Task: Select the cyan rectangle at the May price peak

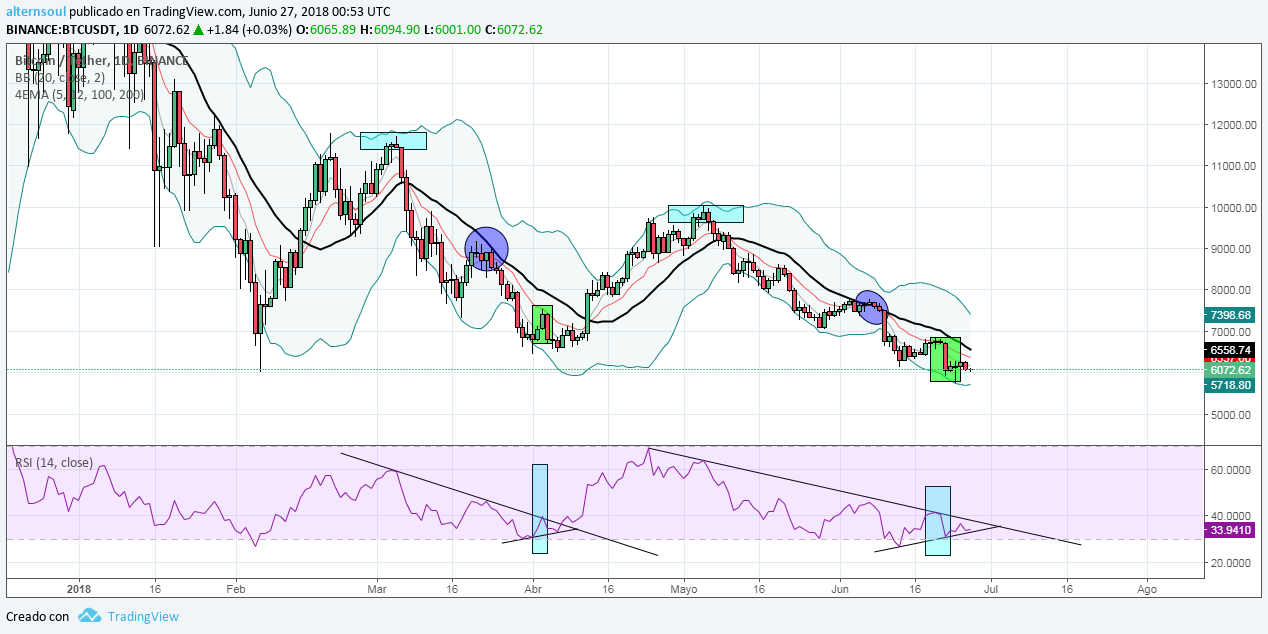Action: click(x=706, y=213)
